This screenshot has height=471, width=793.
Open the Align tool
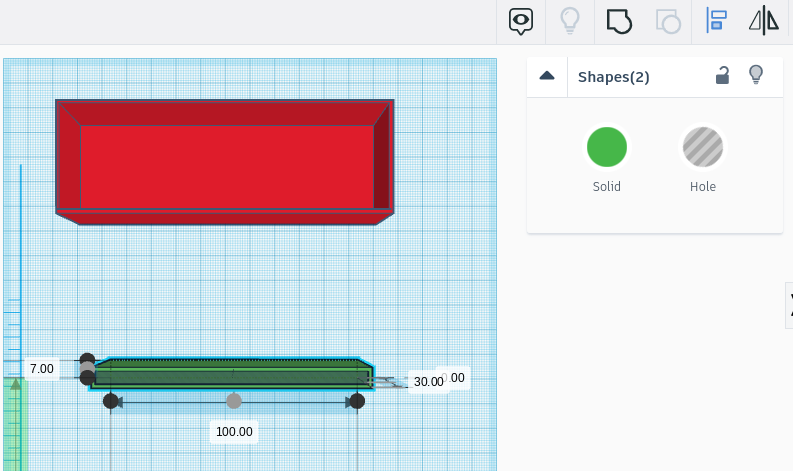point(716,21)
